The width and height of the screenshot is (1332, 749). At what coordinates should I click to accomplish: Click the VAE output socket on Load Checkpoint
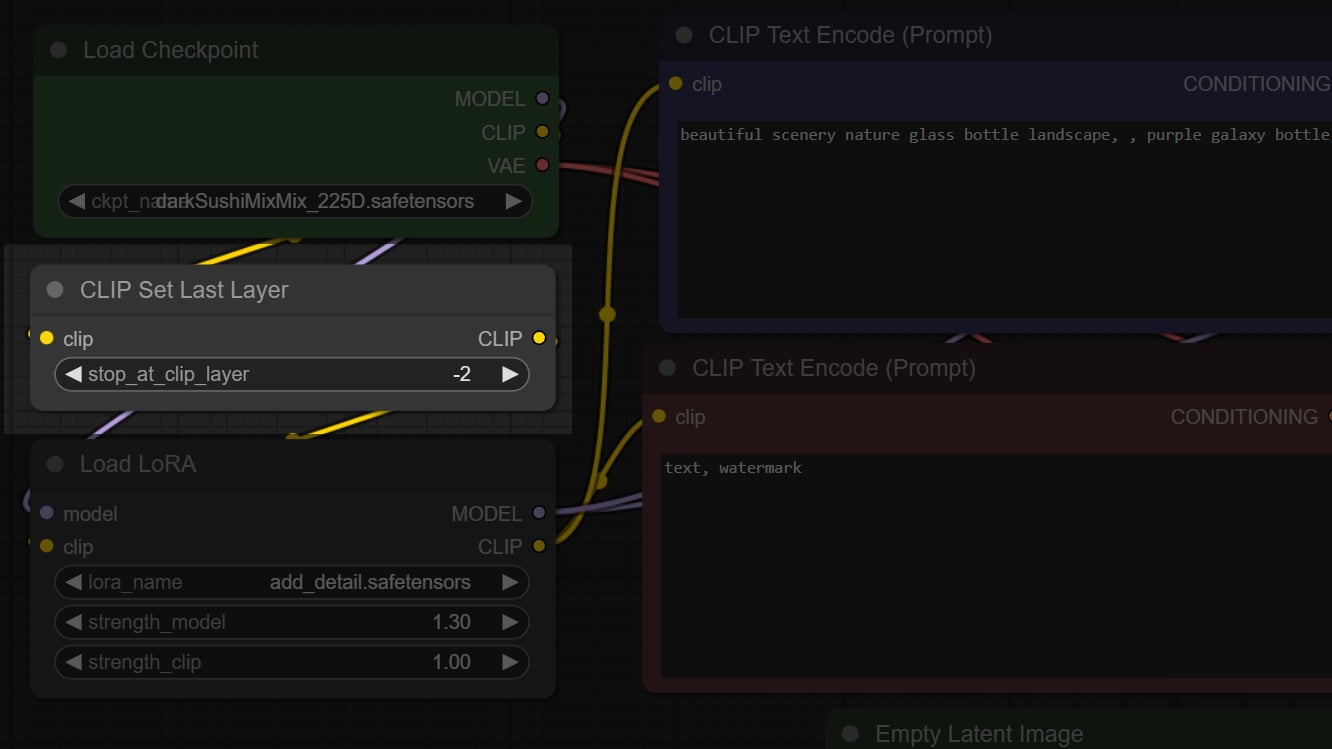coord(542,164)
